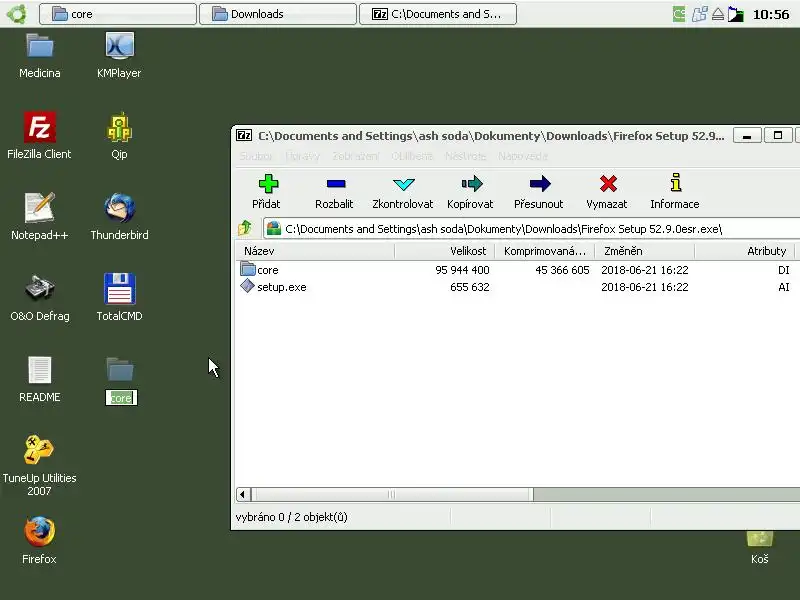Click the Rozbalit extract icon
This screenshot has width=800, height=600.
[336, 184]
